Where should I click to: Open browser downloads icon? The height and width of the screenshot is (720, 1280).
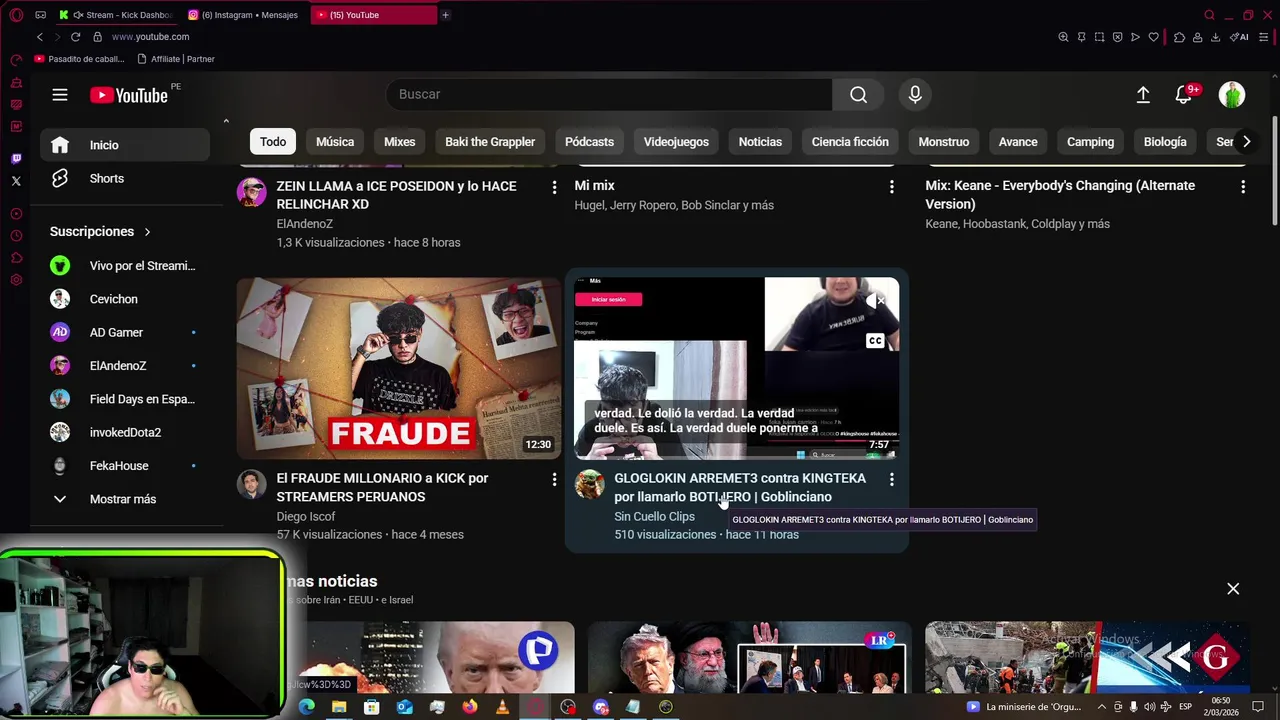point(1215,37)
